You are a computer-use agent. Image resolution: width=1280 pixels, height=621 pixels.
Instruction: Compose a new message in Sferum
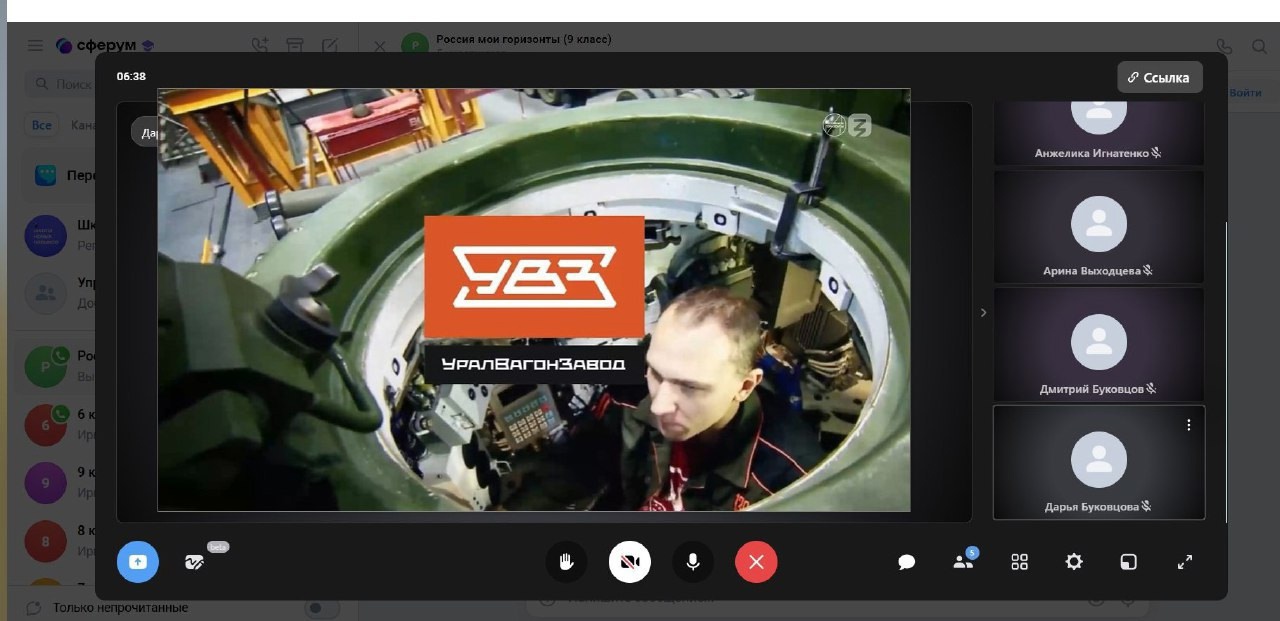point(330,45)
